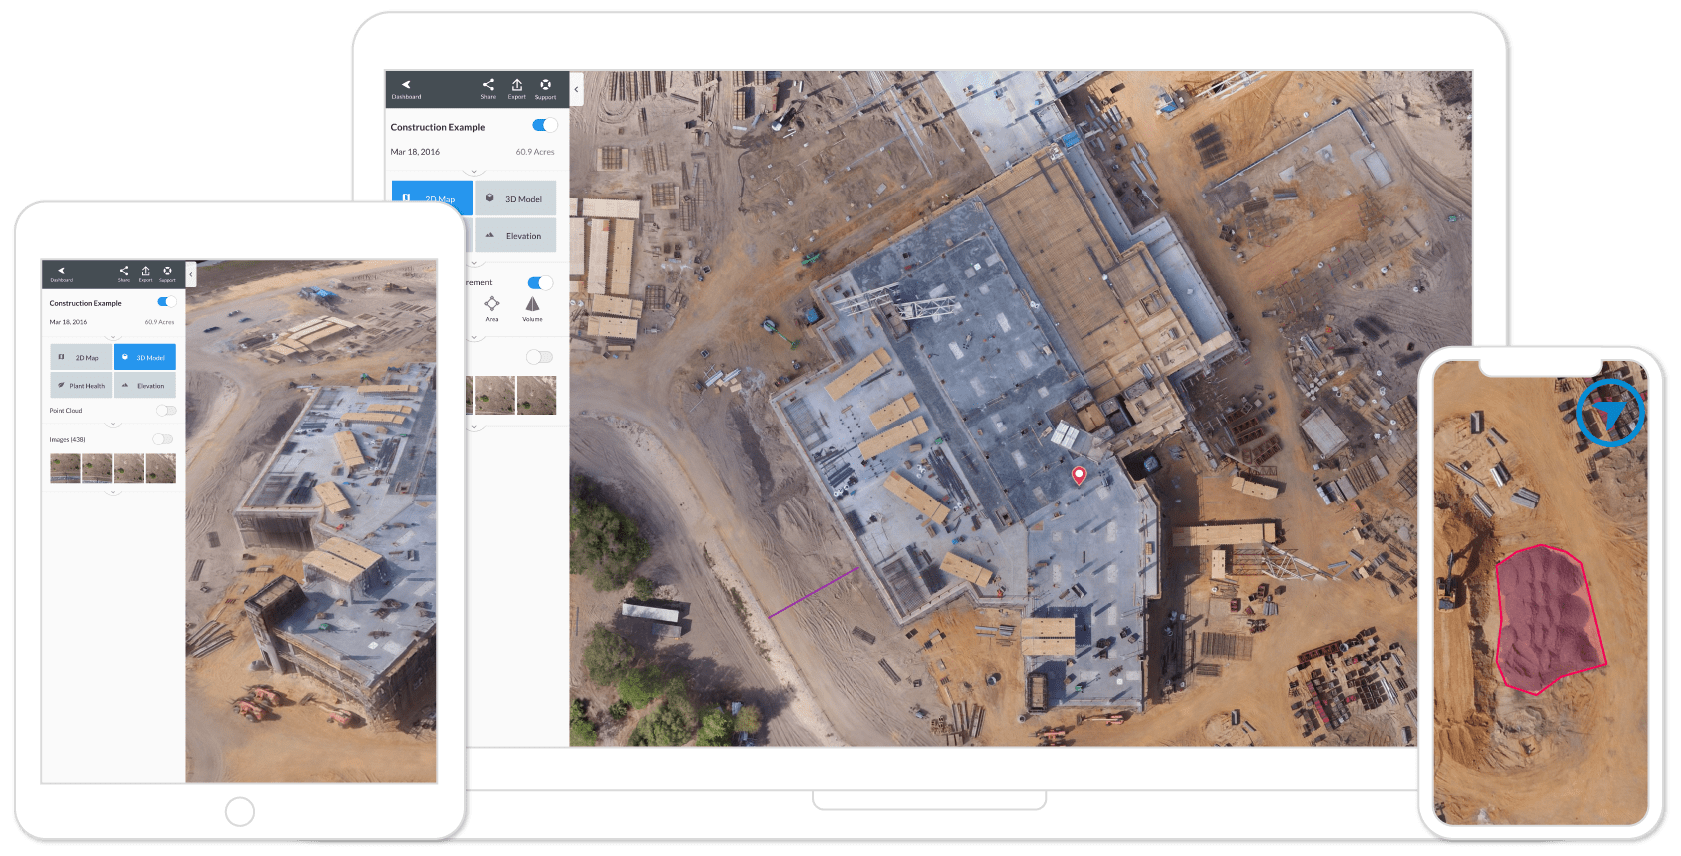The image size is (1681, 856).
Task: Click the Share icon on the tablet
Action: pyautogui.click(x=124, y=274)
